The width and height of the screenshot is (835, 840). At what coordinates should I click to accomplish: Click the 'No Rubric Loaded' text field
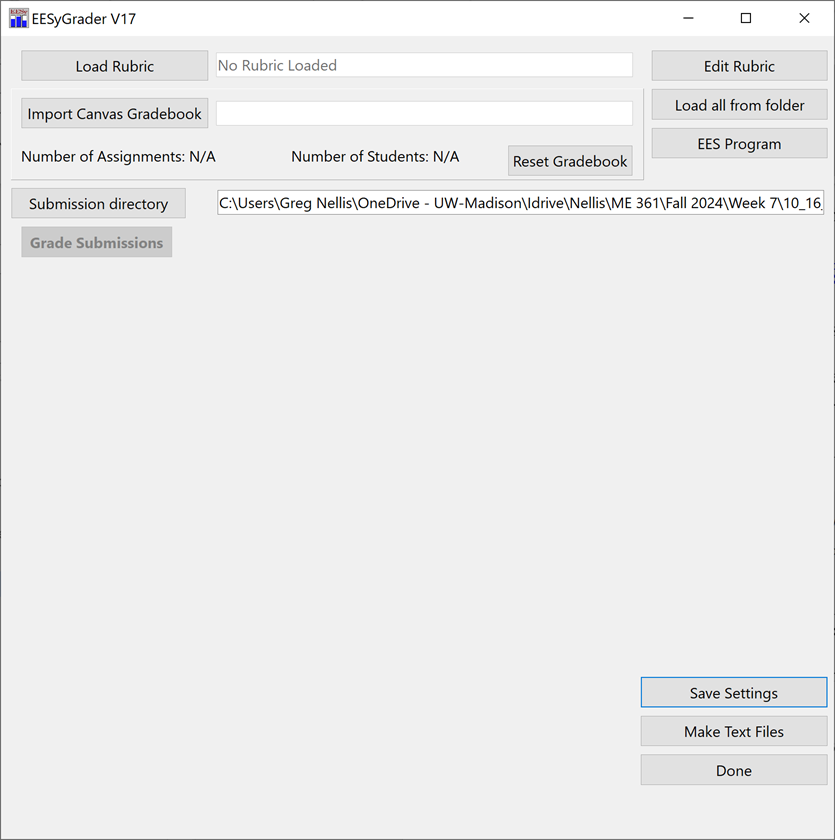tap(424, 65)
